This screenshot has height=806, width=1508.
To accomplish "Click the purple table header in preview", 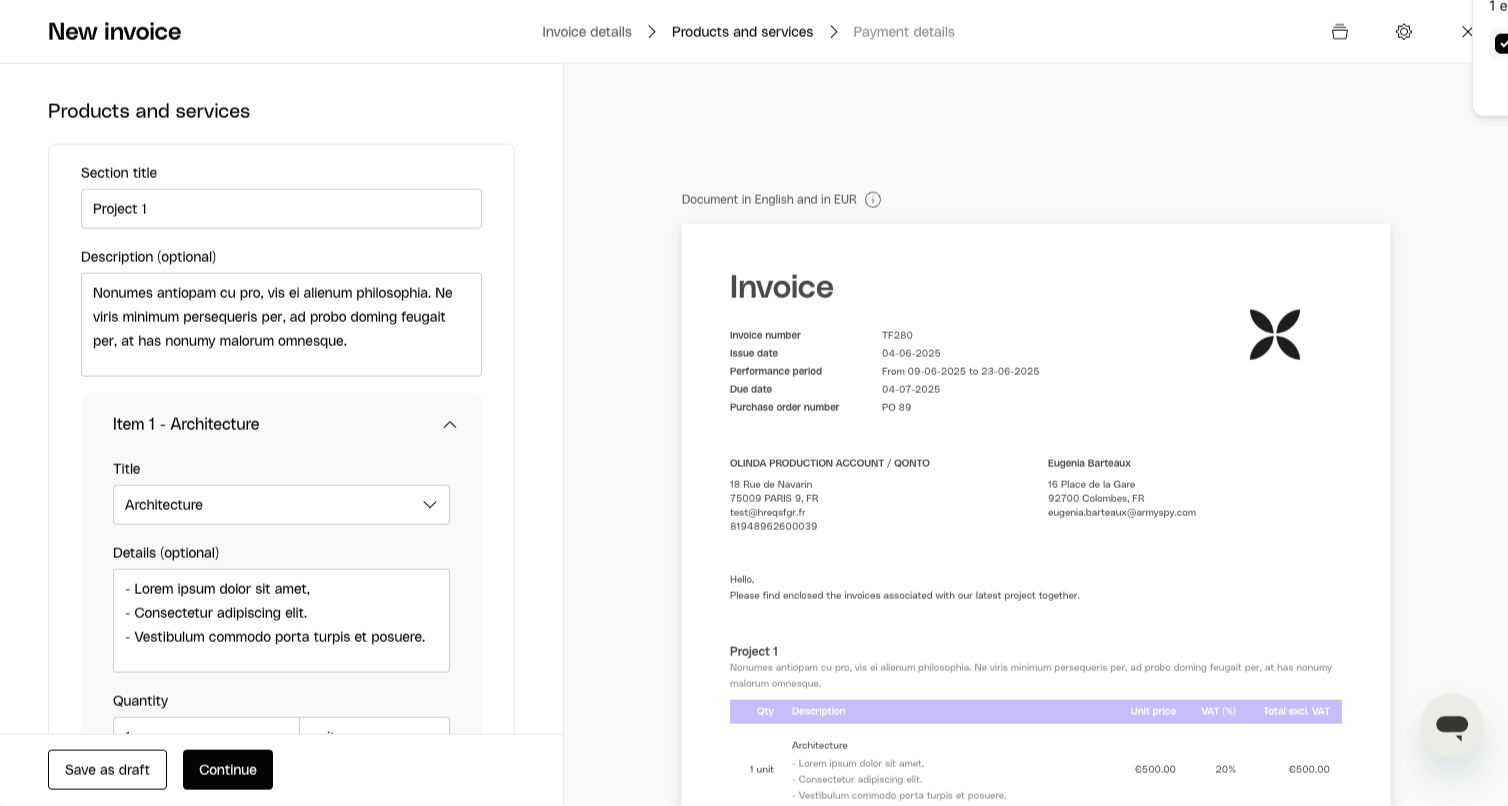I will tap(1035, 711).
